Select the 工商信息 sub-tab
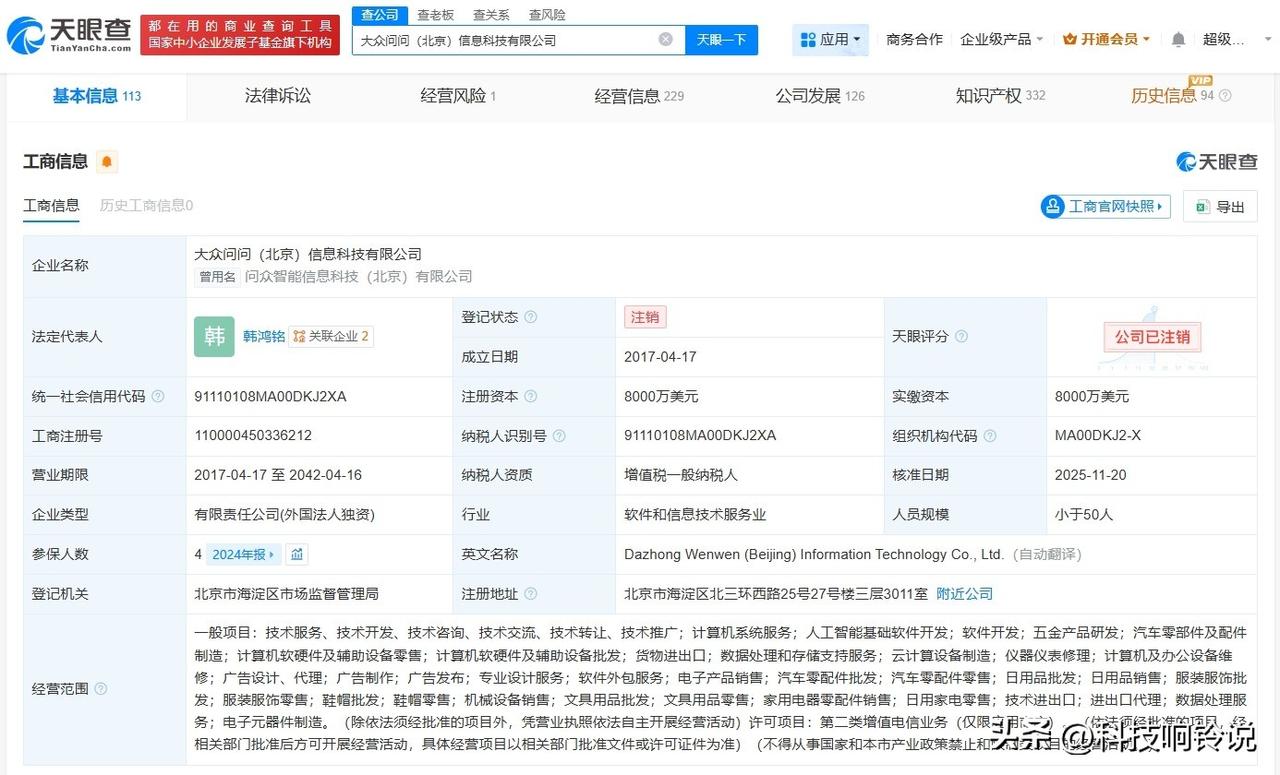This screenshot has width=1280, height=775. tap(51, 205)
